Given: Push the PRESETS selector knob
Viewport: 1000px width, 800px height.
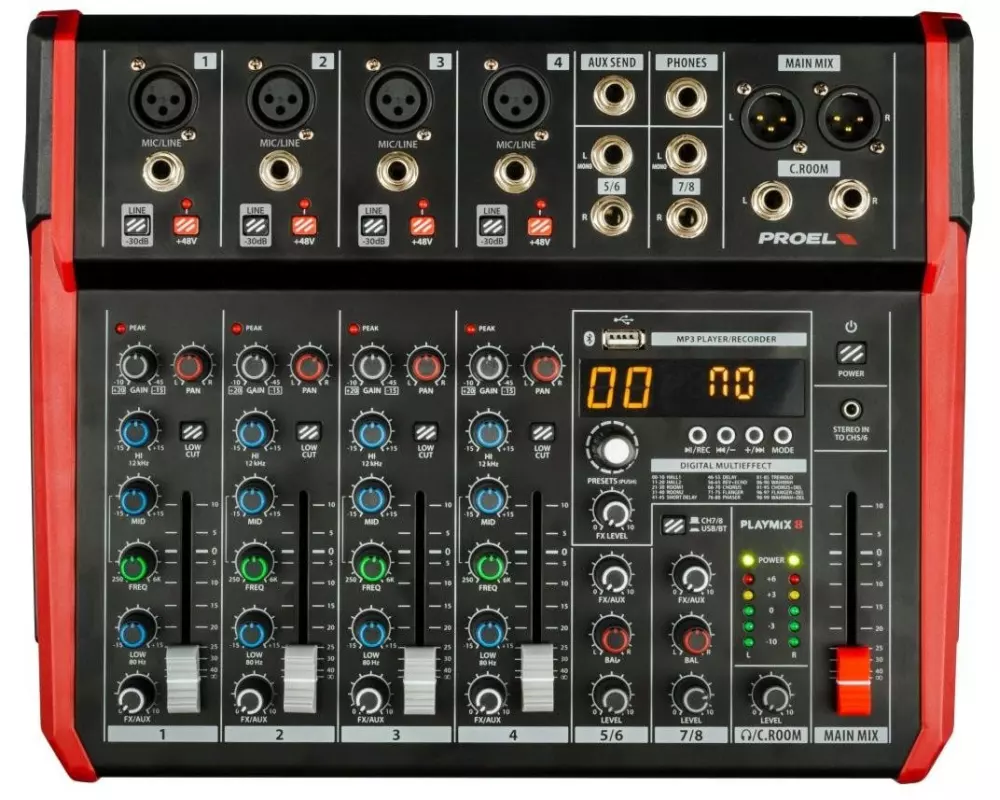Looking at the screenshot, I should (x=613, y=448).
